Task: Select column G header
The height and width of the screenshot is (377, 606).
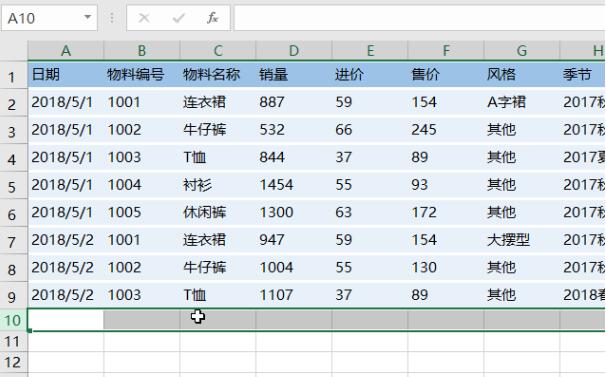Action: 522,51
